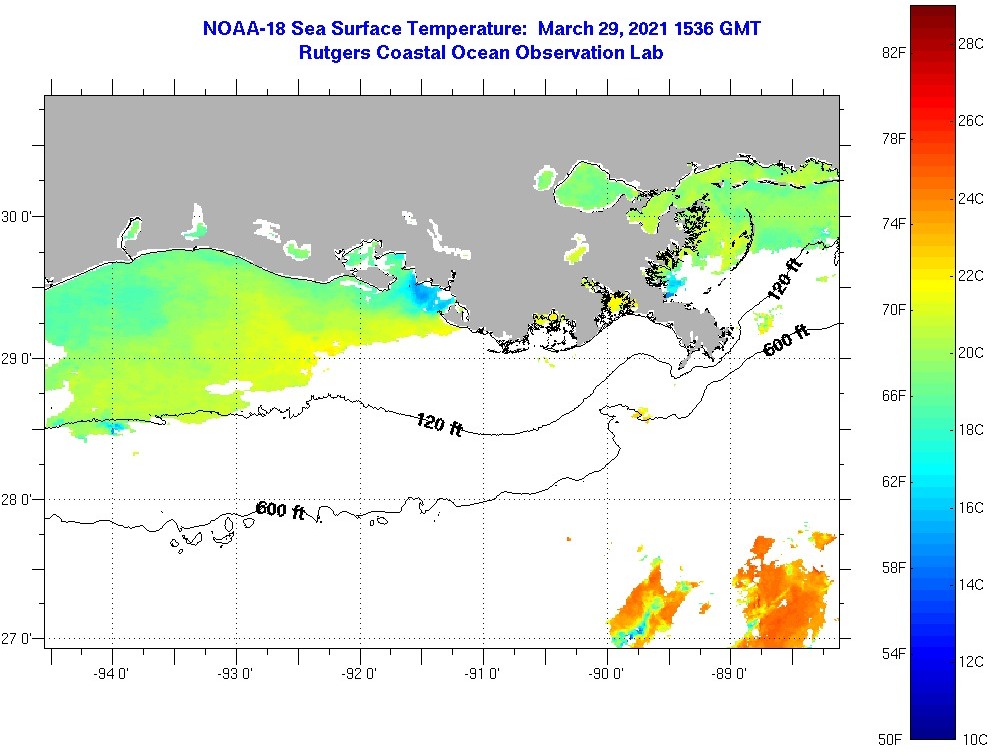Click the 62F colorbar label
The image size is (992, 754).
pyautogui.click(x=893, y=482)
